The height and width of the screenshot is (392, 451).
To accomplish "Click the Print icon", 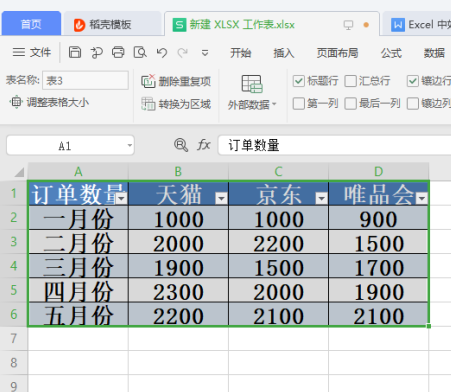I will 118,52.
